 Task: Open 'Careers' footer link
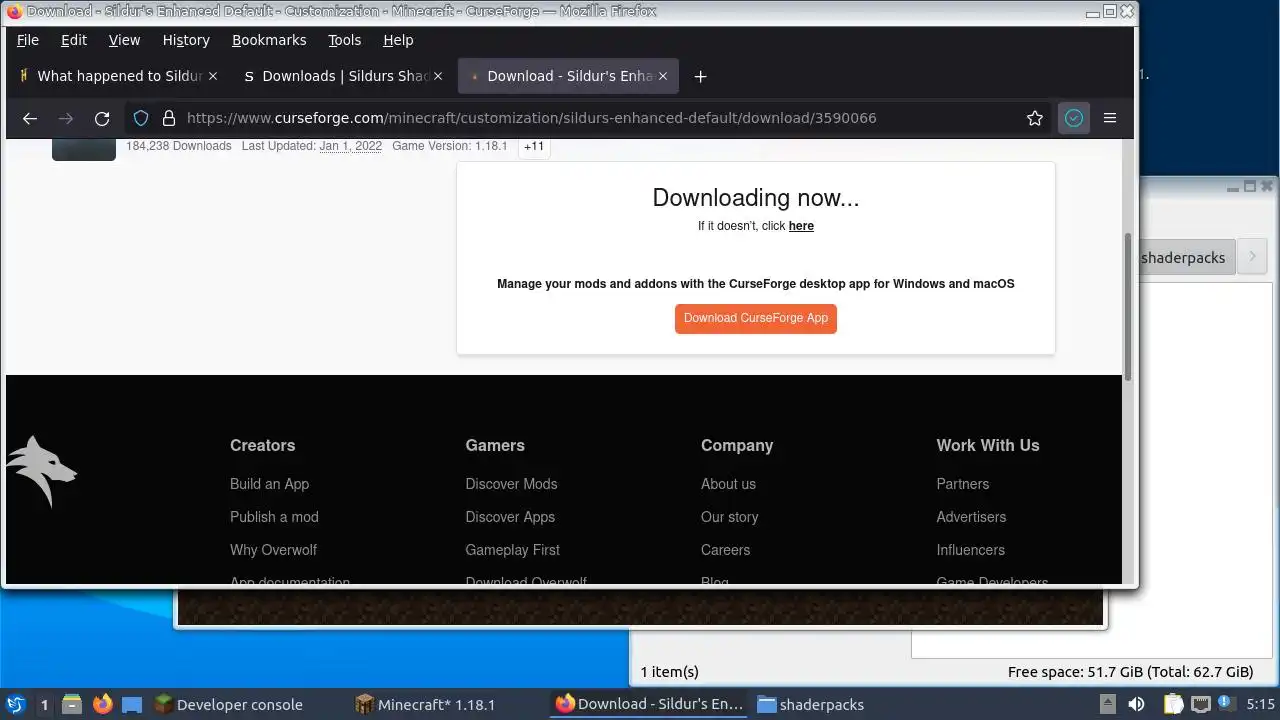click(x=725, y=550)
